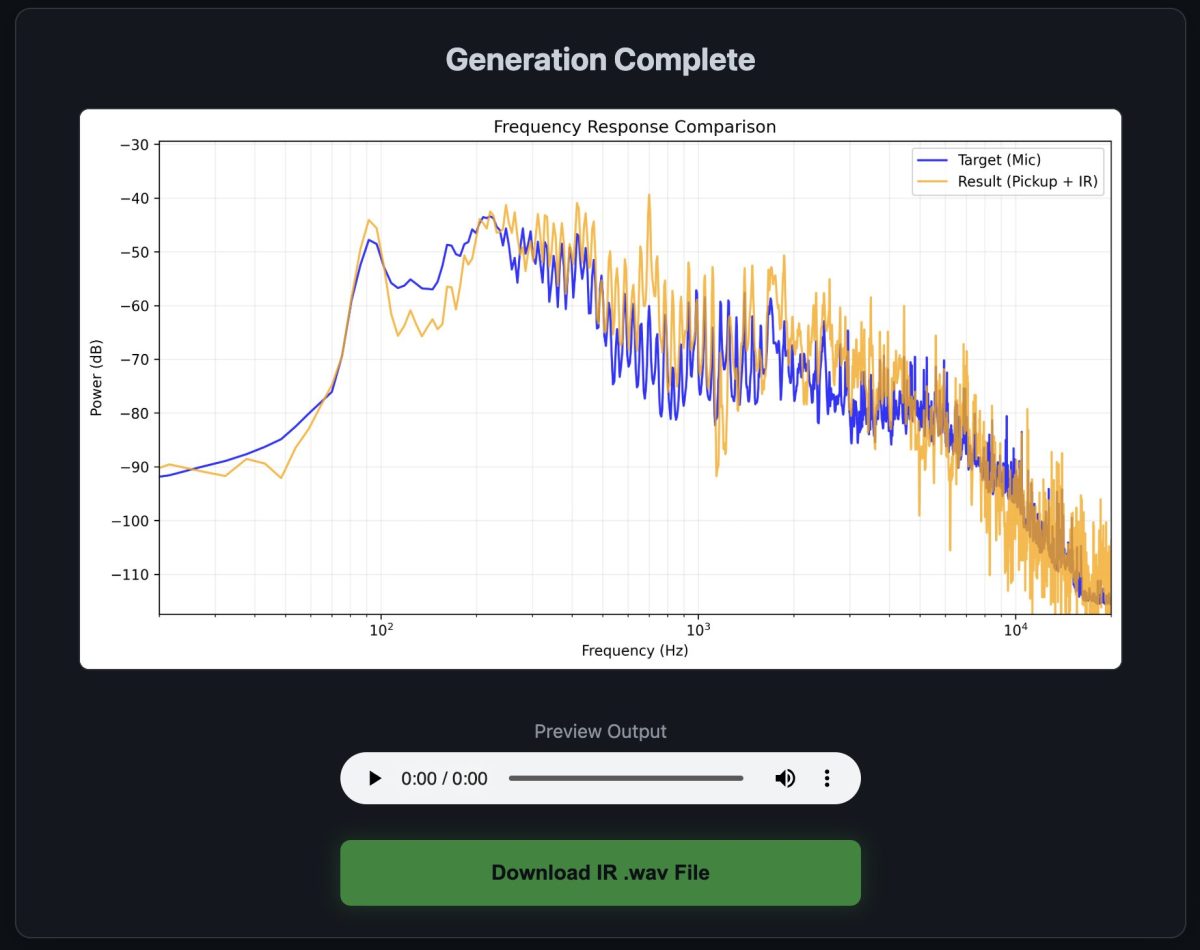Screen dimensions: 1200x950
Task: Click the "Target (Mic)" legend label
Action: [x=999, y=160]
